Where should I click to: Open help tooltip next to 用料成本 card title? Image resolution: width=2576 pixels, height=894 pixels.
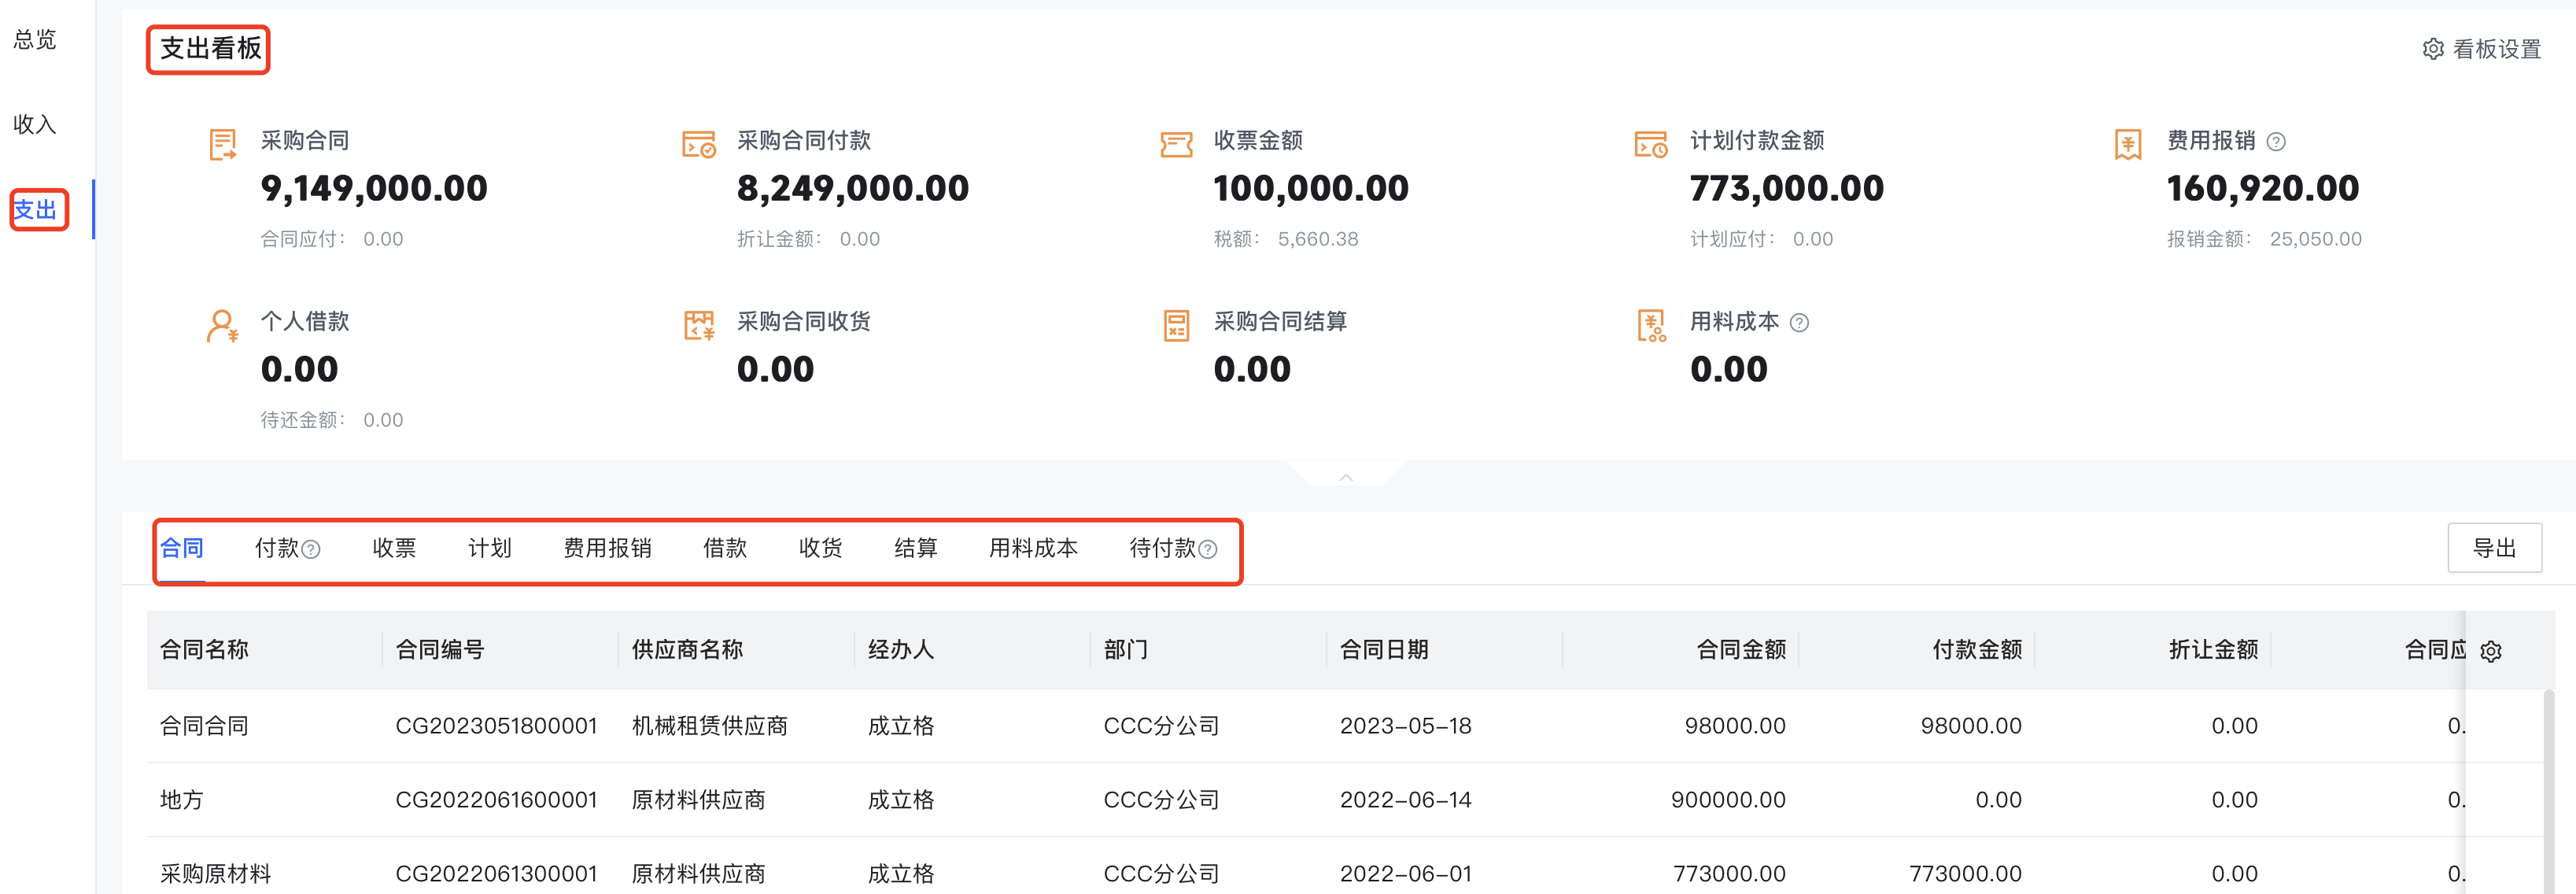coord(1799,323)
